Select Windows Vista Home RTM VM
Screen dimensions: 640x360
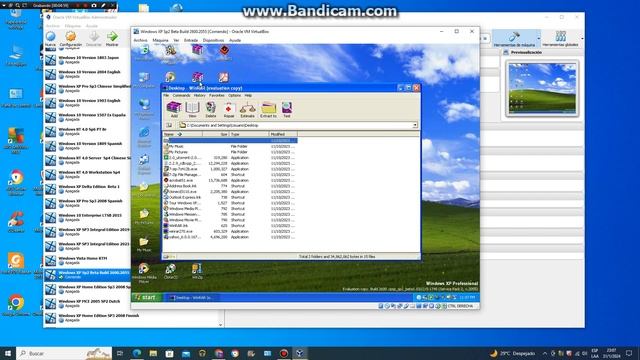[x=88, y=260]
